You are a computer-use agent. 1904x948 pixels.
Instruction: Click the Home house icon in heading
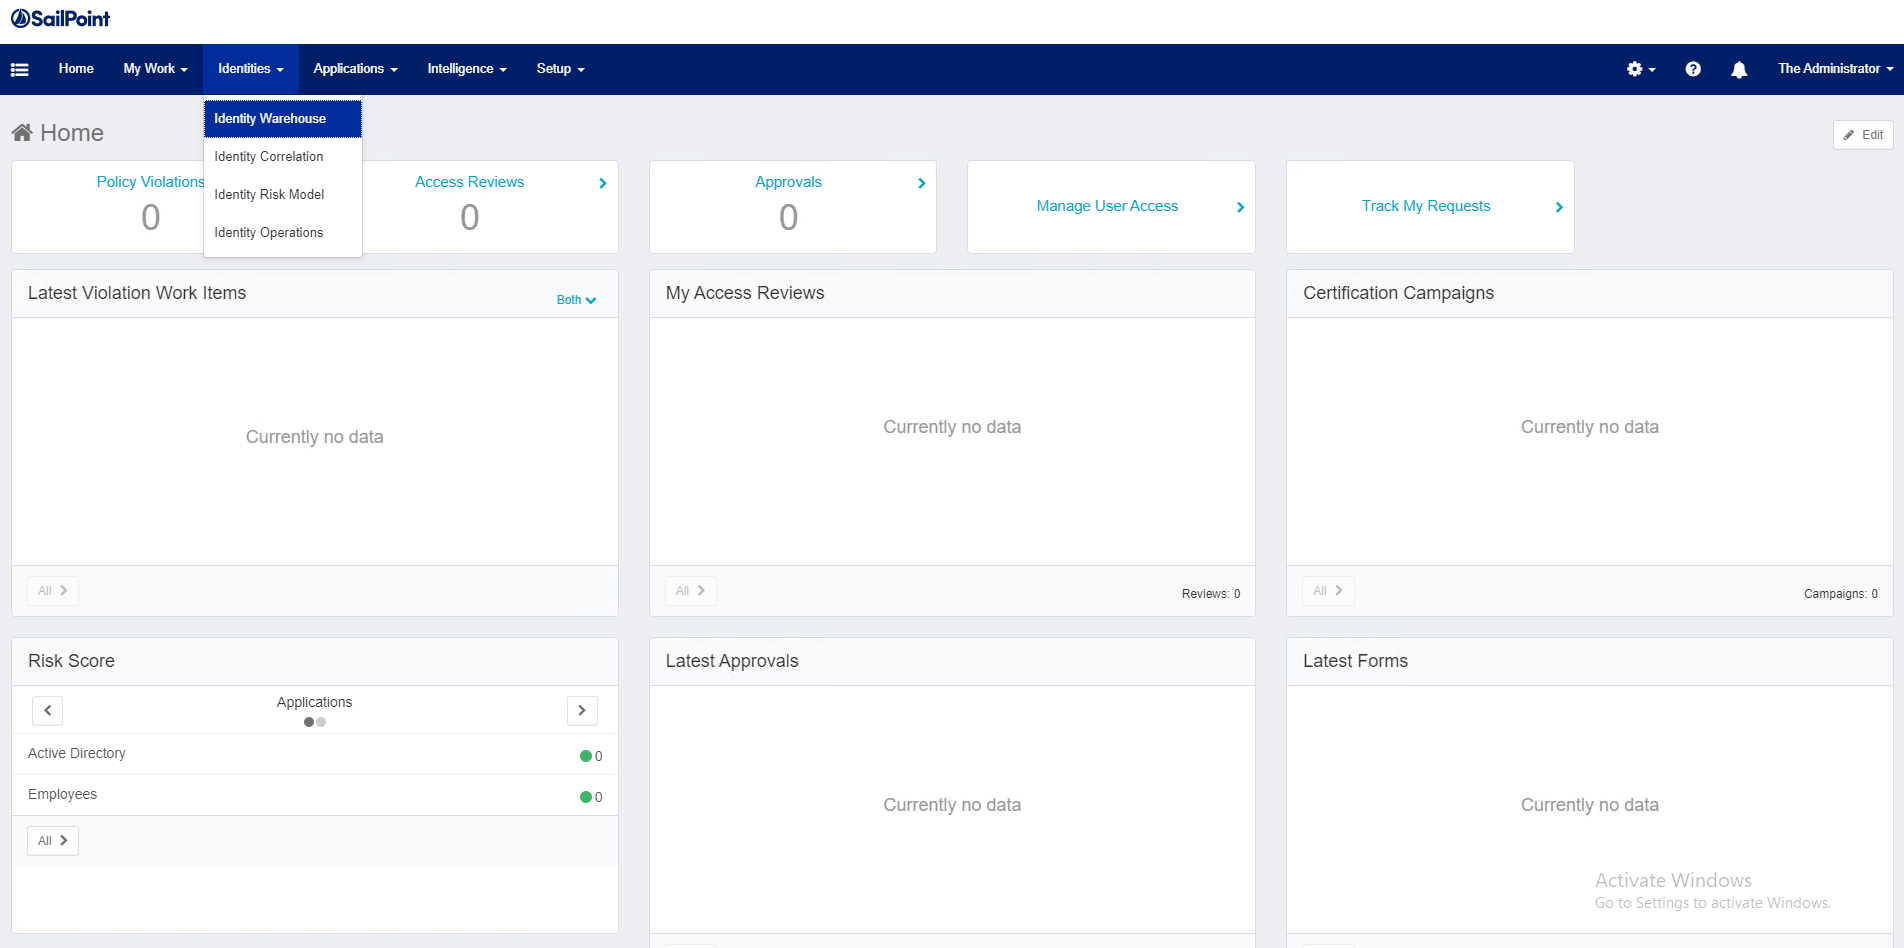tap(22, 132)
